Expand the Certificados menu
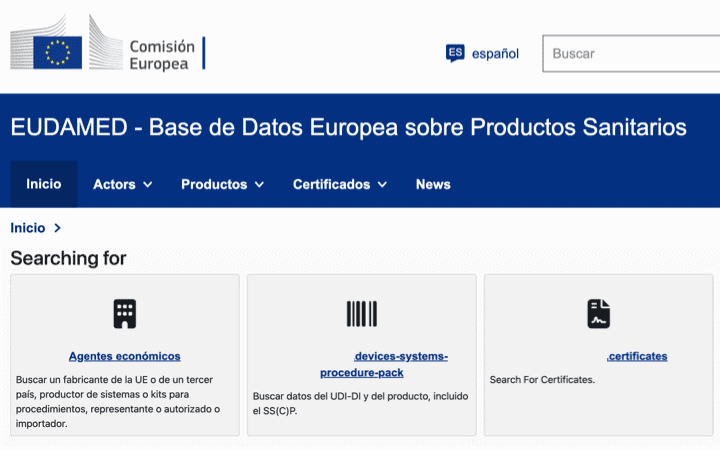The width and height of the screenshot is (720, 450). point(340,184)
